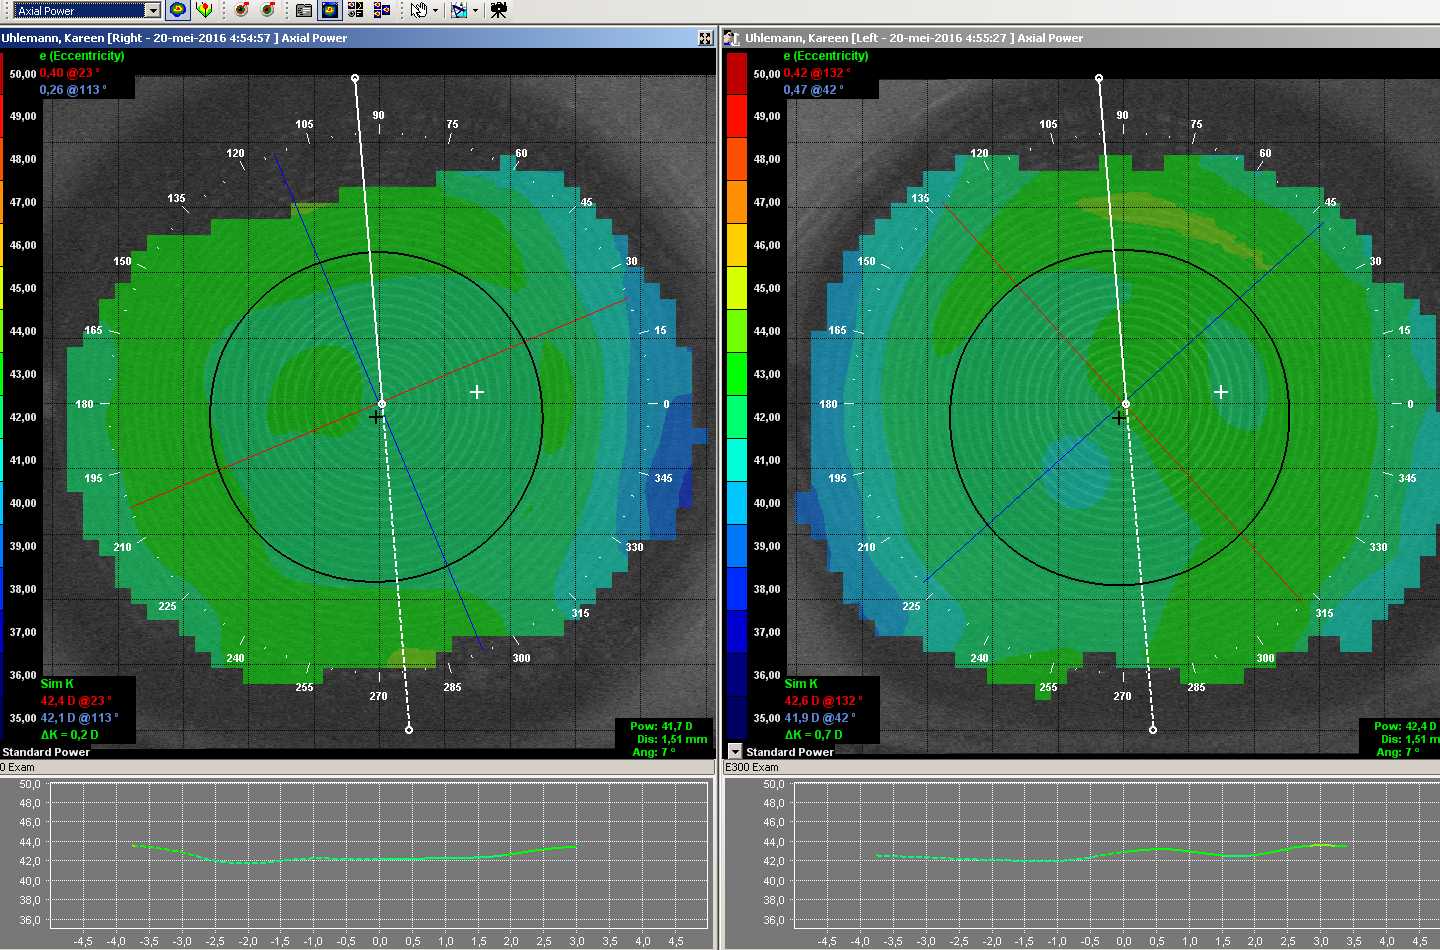This screenshot has height=950, width=1440.
Task: Click the top handle of right eye meridian line
Action: pyautogui.click(x=355, y=78)
